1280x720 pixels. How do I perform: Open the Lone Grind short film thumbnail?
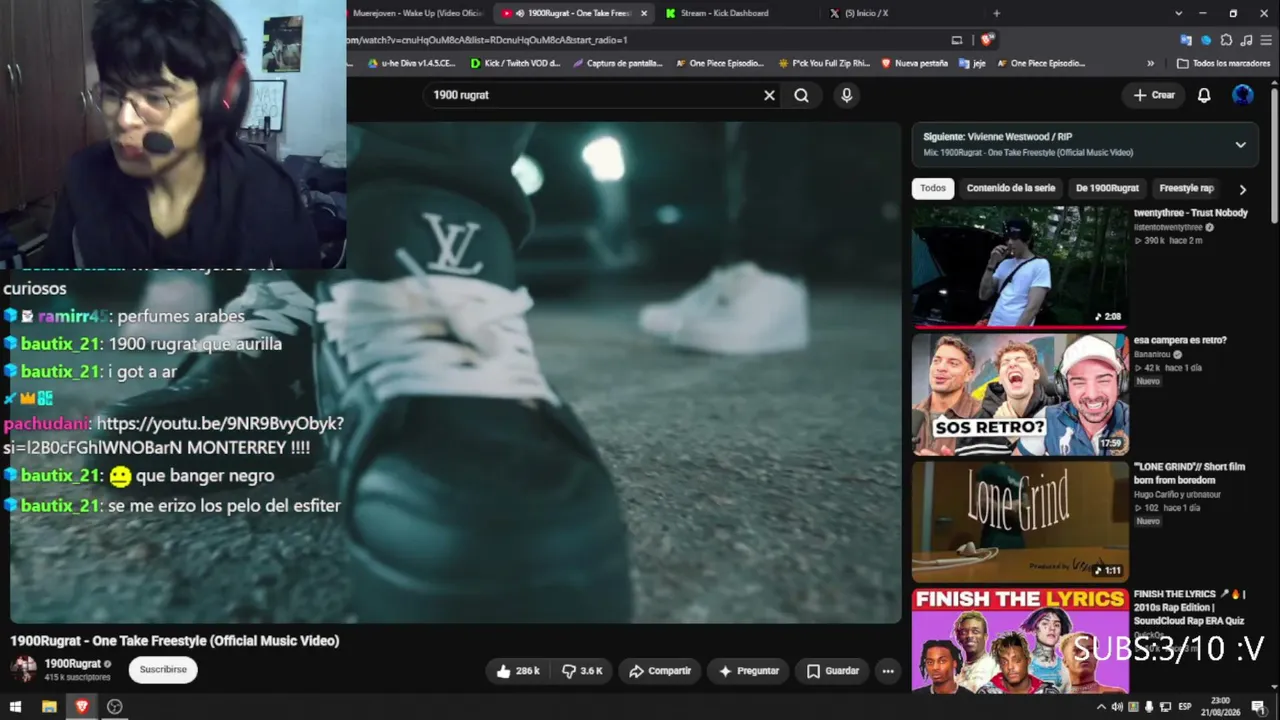(x=1020, y=521)
